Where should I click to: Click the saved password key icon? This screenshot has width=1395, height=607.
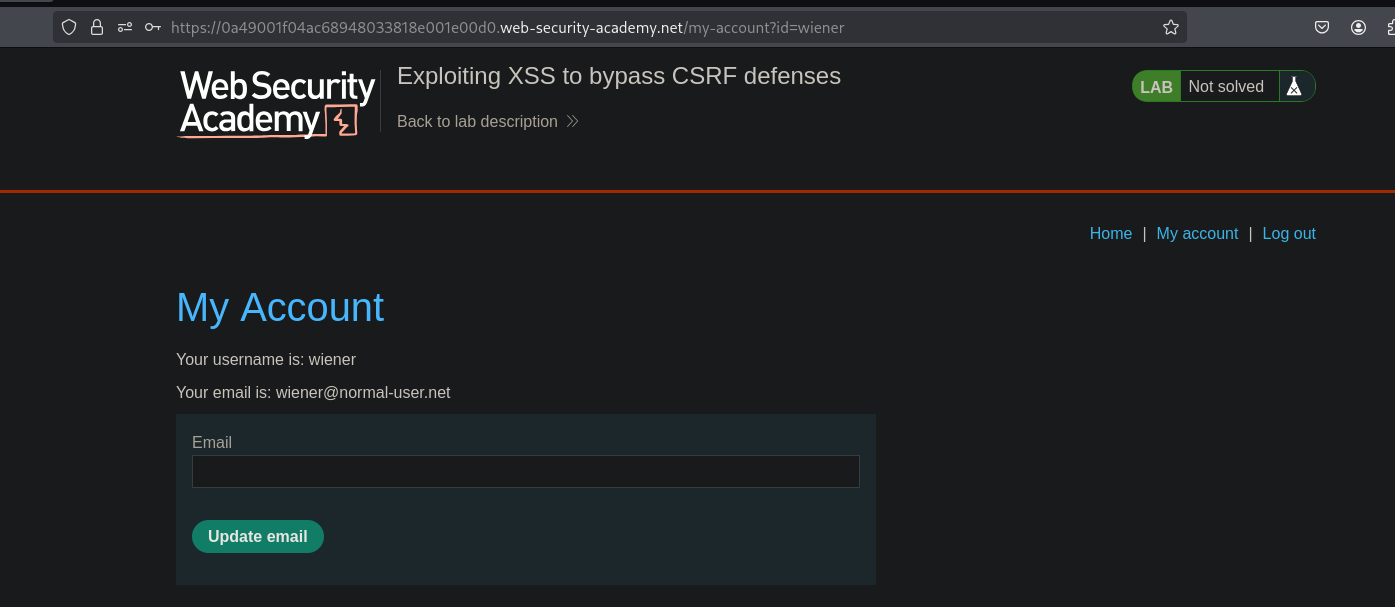pyautogui.click(x=152, y=28)
